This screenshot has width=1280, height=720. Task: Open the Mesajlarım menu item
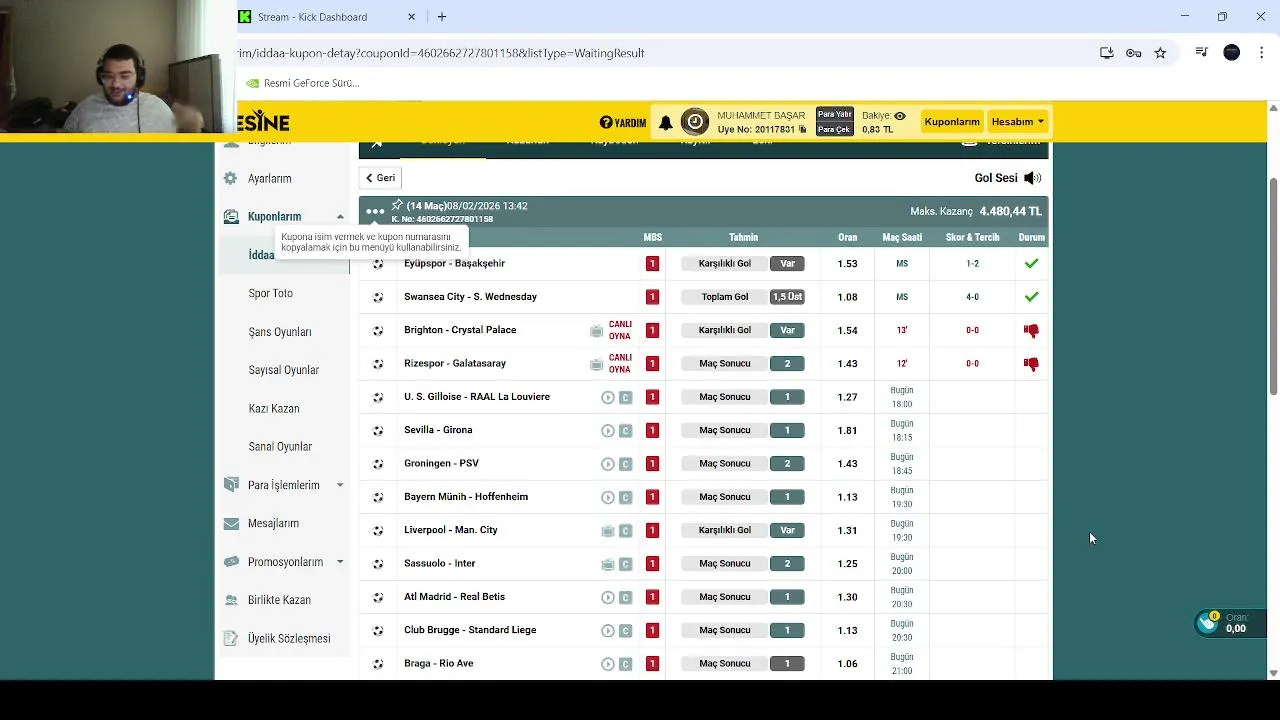coord(273,523)
